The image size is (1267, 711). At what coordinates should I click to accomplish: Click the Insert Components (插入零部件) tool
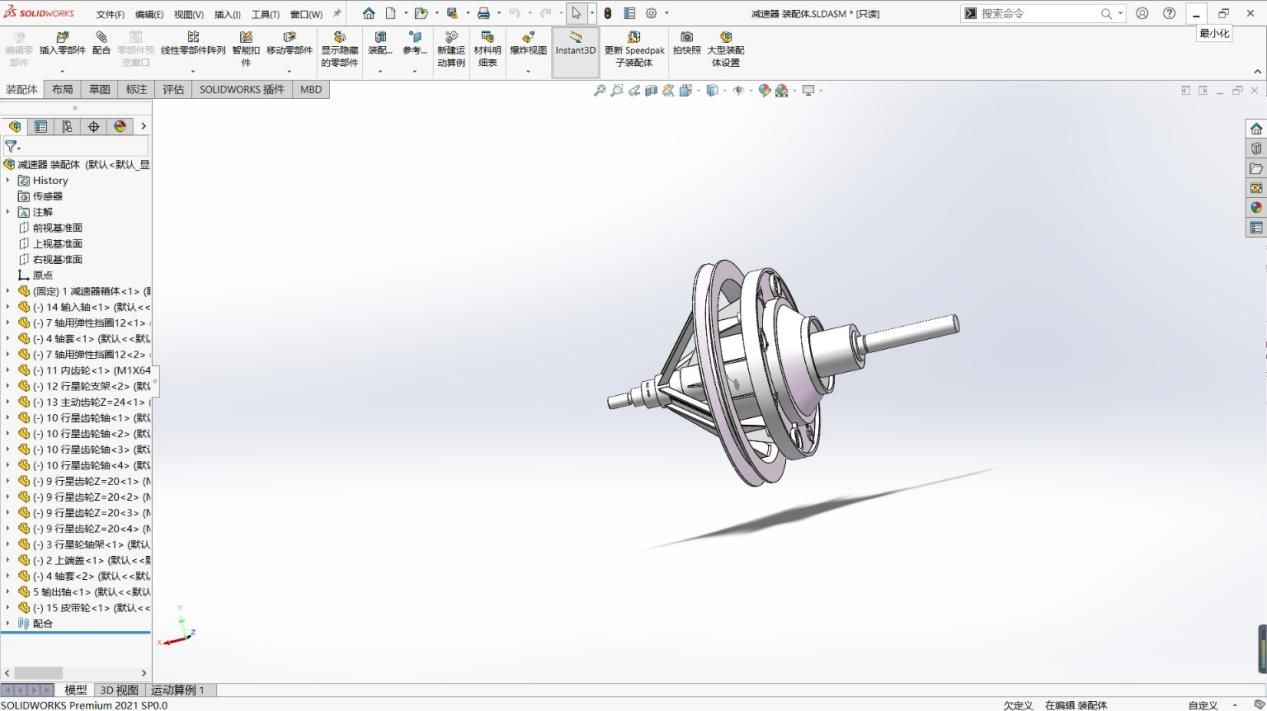click(x=62, y=44)
